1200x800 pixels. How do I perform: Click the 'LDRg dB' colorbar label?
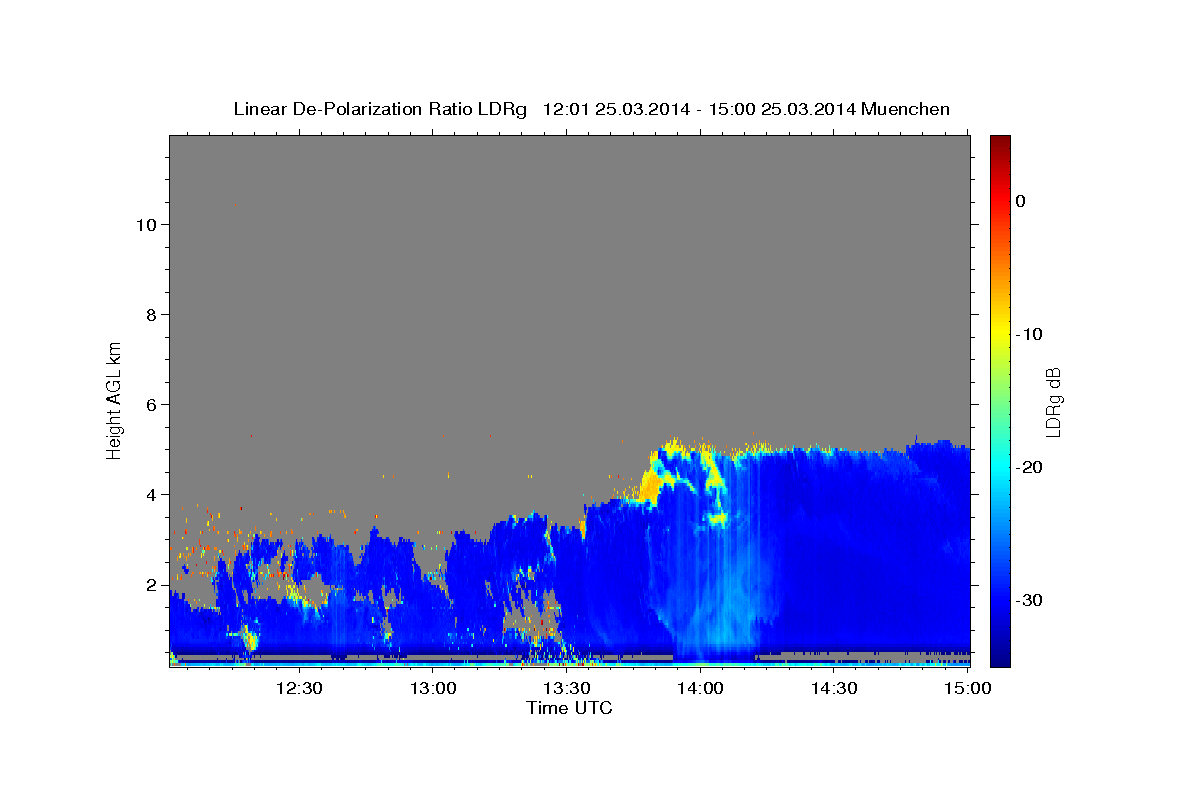1053,402
